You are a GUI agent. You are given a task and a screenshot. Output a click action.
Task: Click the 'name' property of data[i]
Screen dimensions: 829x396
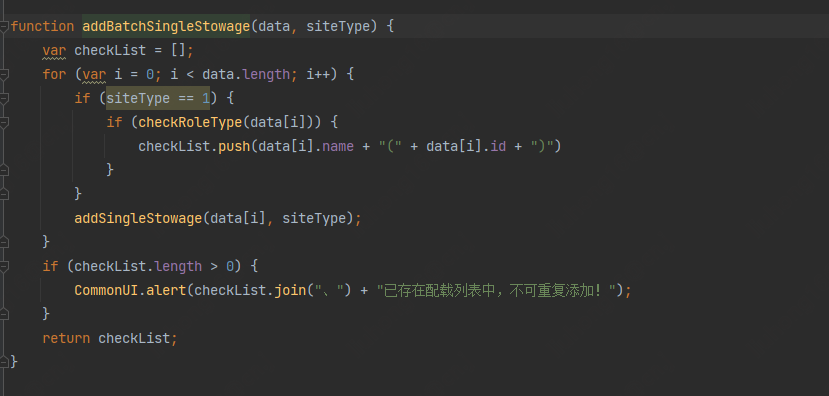point(338,146)
